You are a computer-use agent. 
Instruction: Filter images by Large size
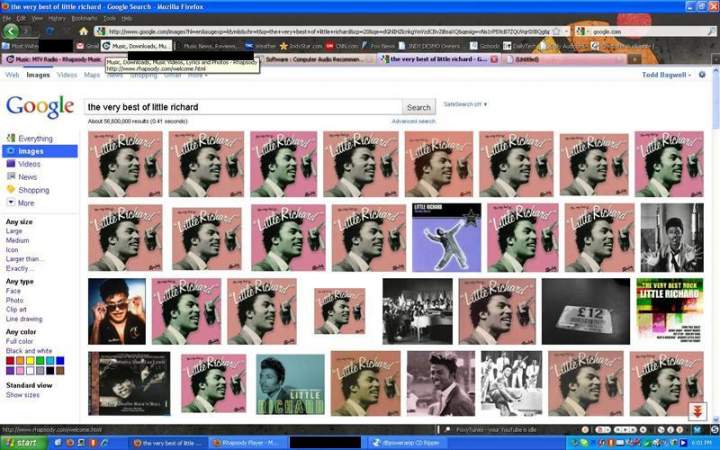[x=14, y=231]
